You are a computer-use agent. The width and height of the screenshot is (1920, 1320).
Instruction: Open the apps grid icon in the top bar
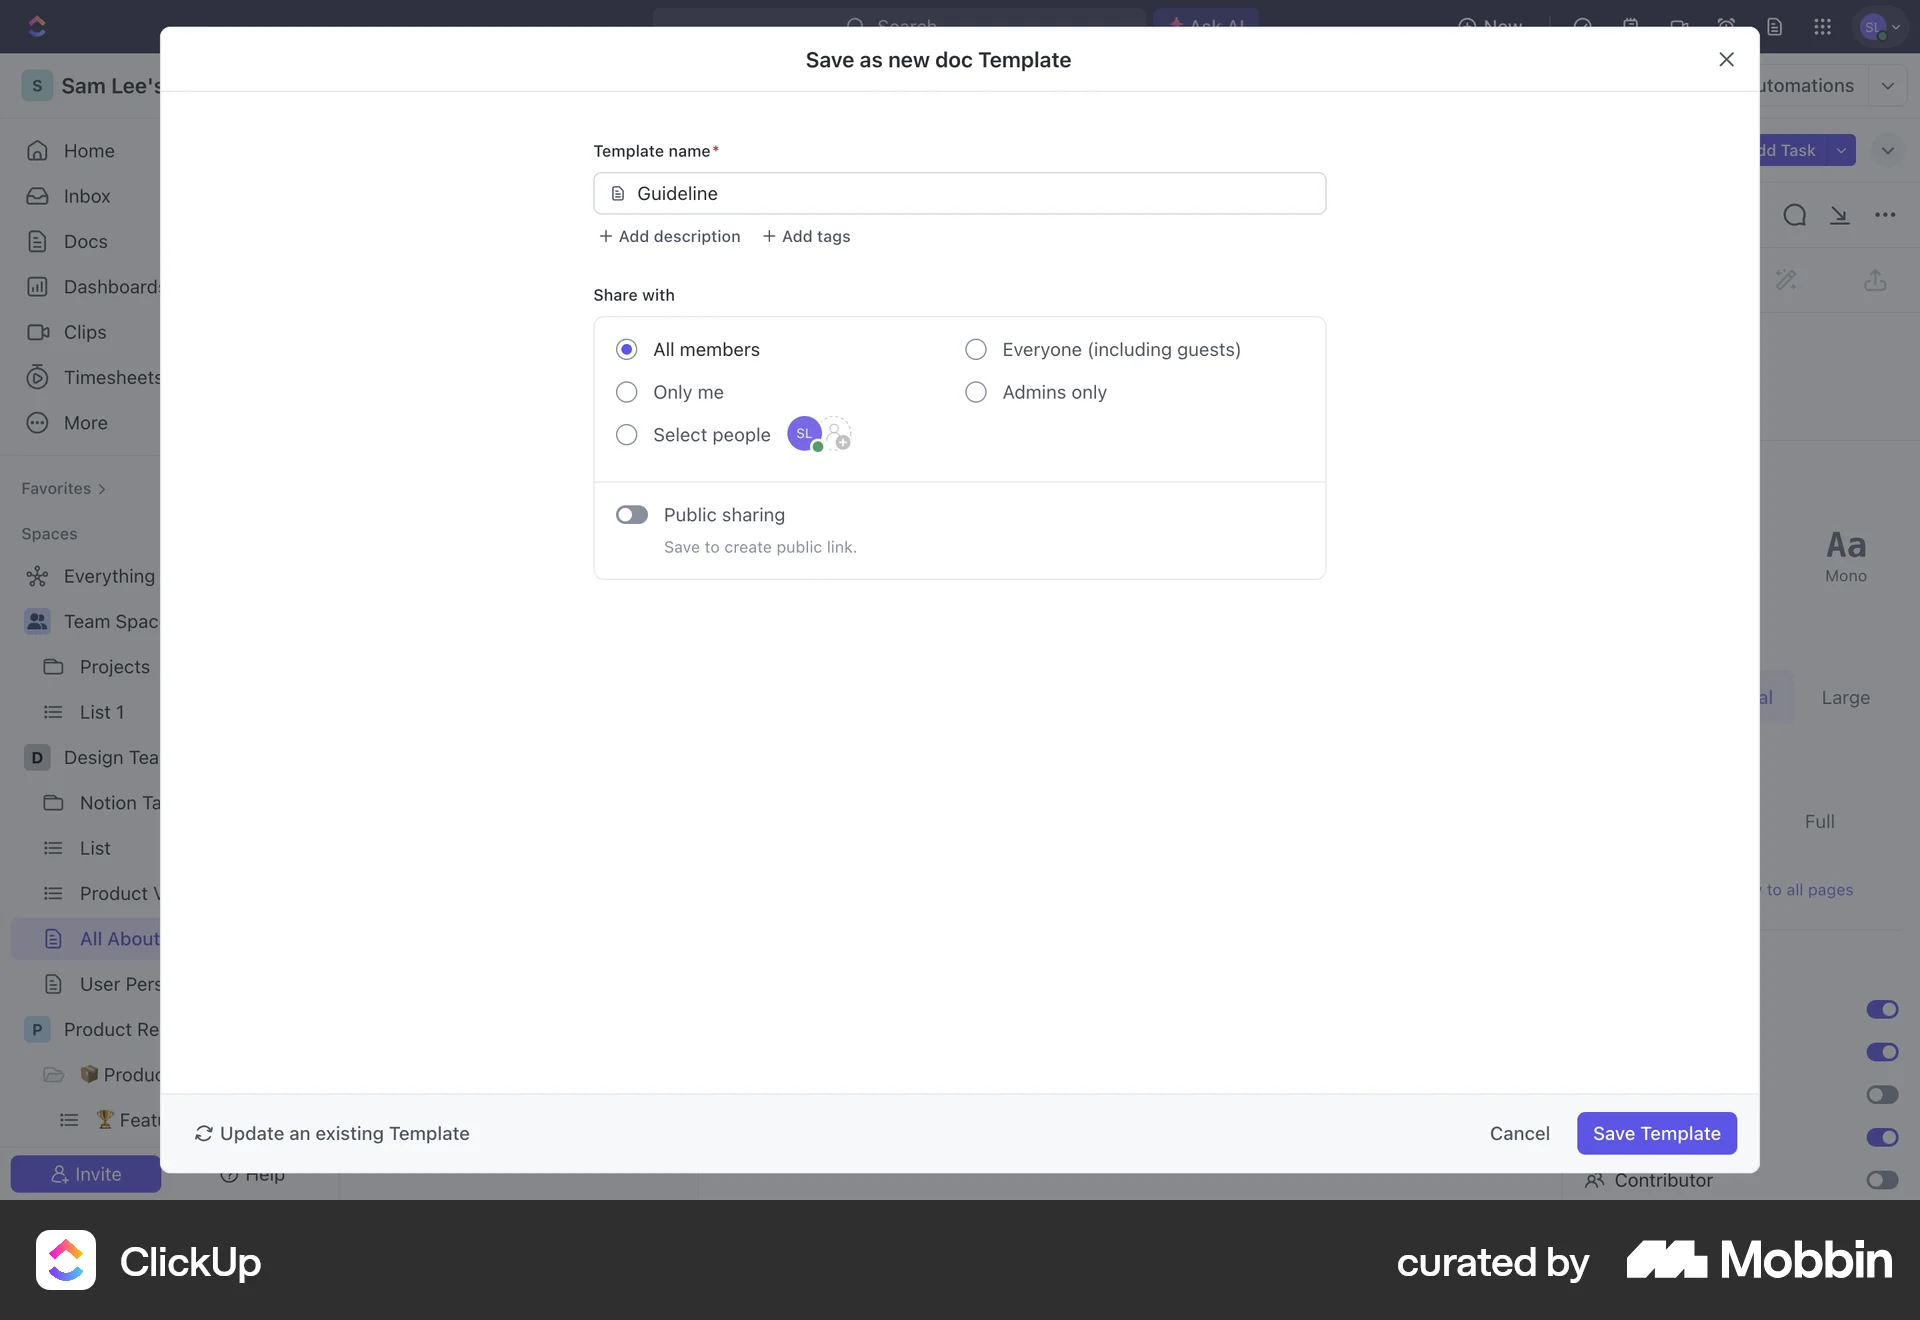click(x=1822, y=27)
